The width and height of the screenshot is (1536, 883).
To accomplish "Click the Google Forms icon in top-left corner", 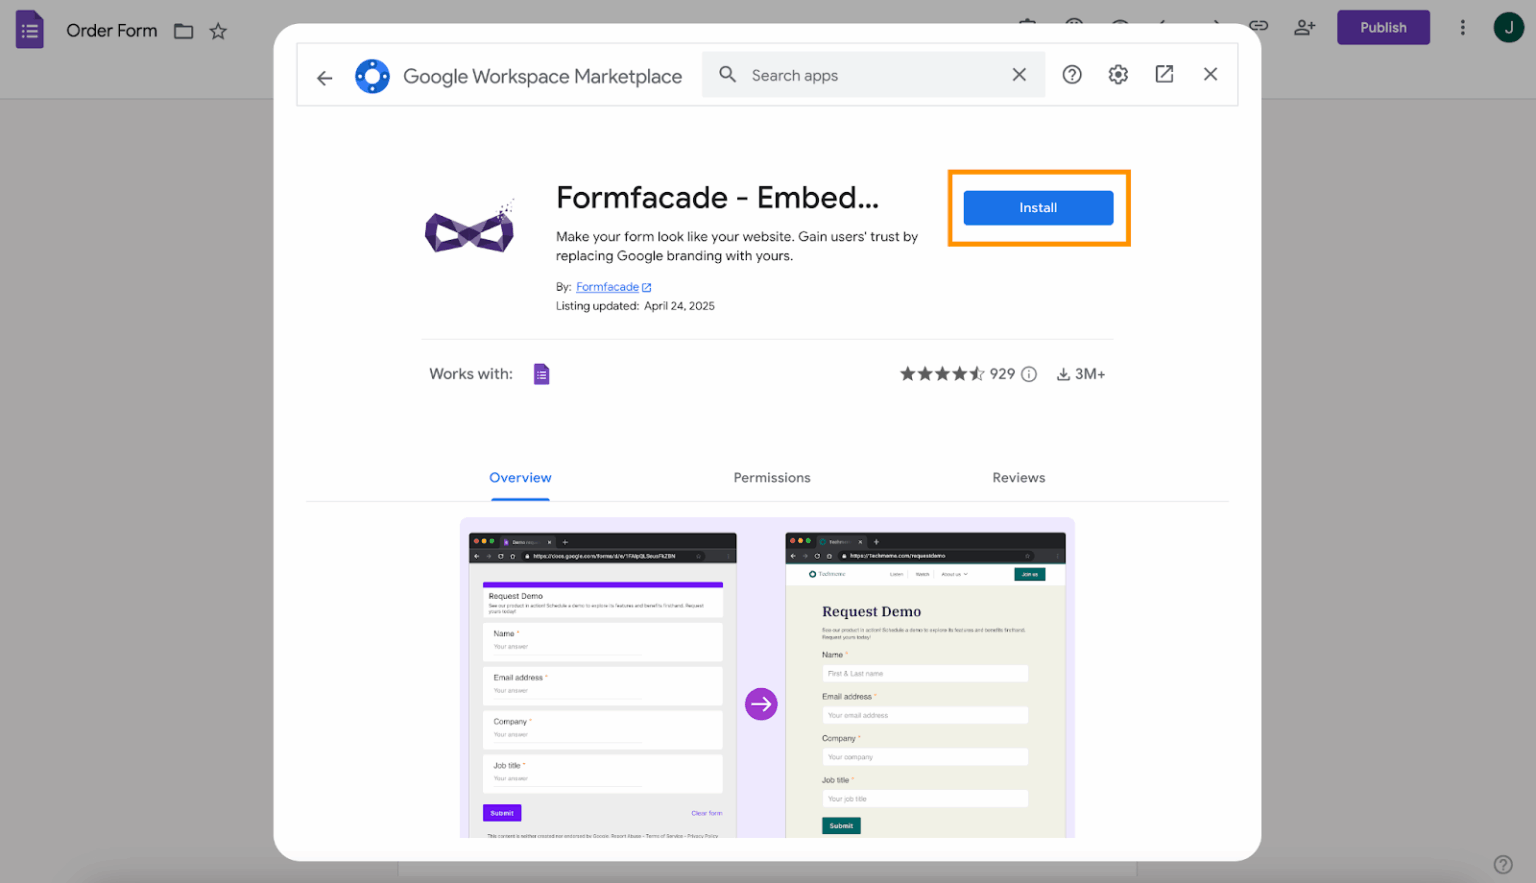I will pos(29,29).
